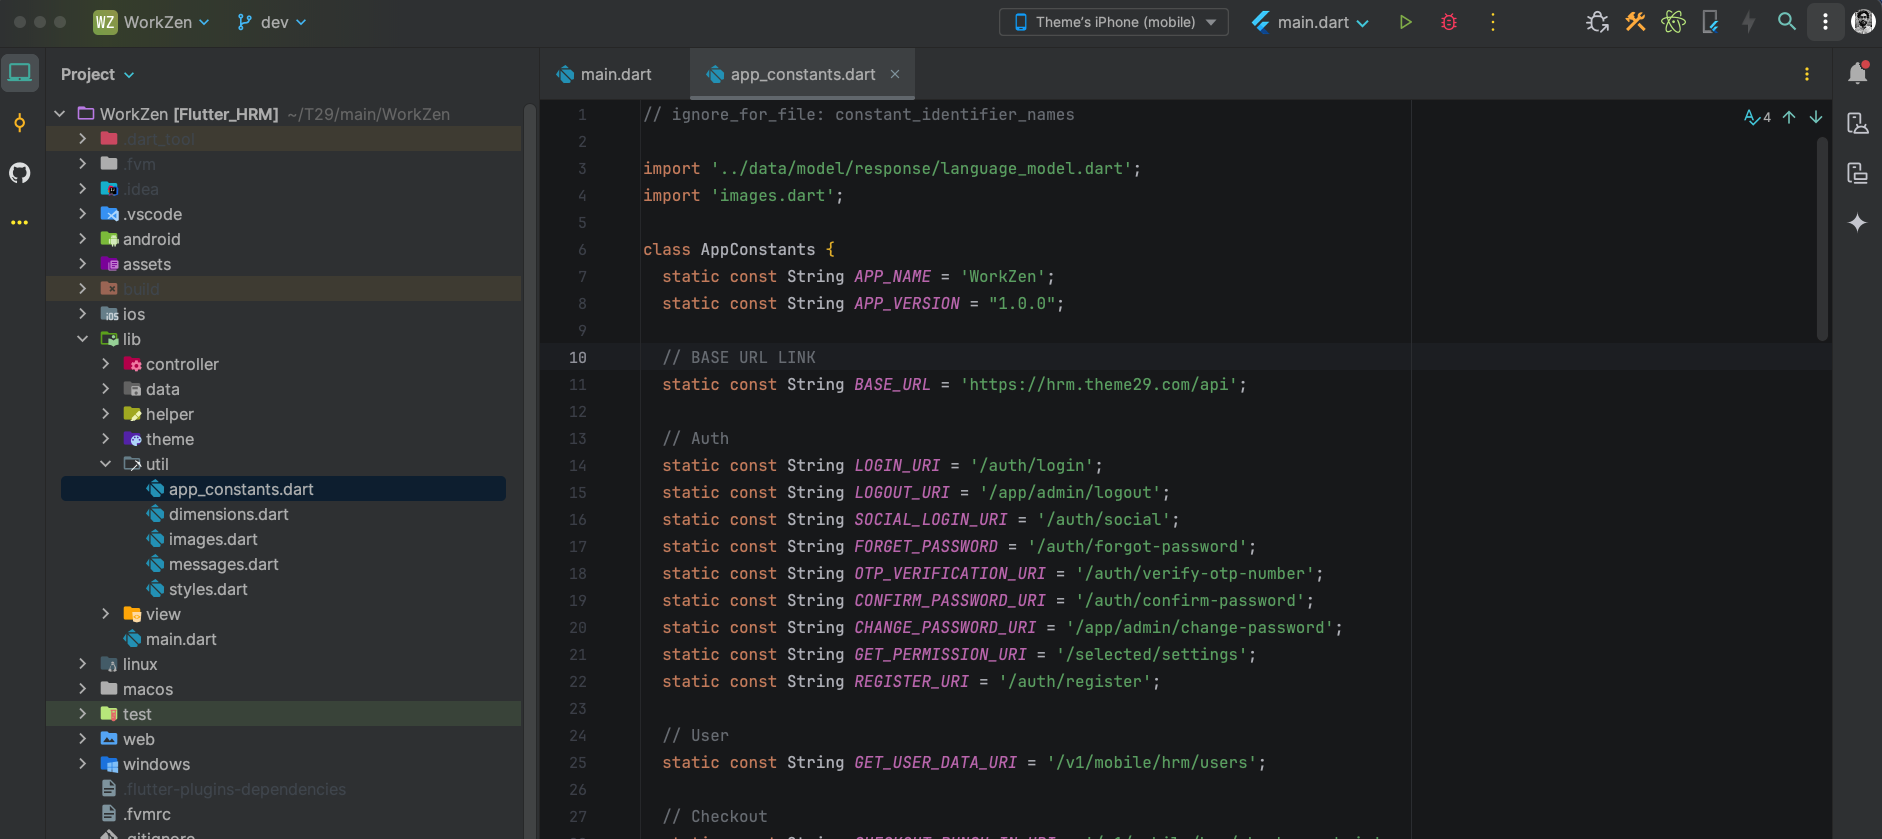Open the Running Devices tool window
1882x839 pixels.
click(1858, 123)
